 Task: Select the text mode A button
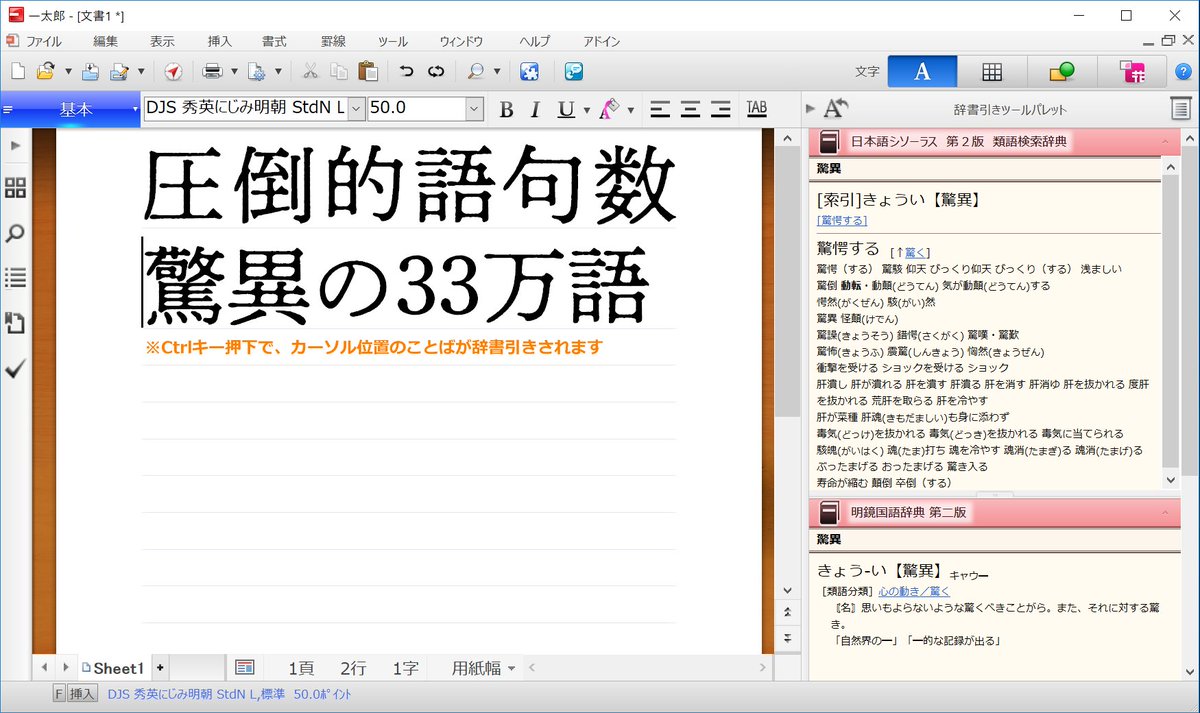pos(922,71)
